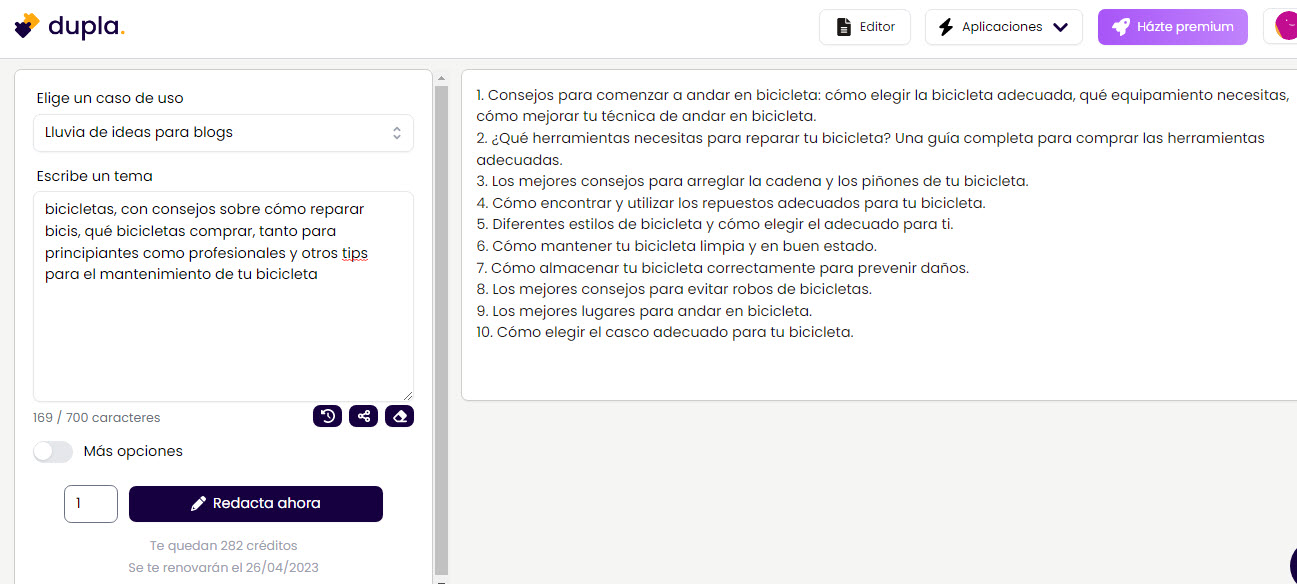Click the misspelled word tips in the topic

tap(355, 253)
